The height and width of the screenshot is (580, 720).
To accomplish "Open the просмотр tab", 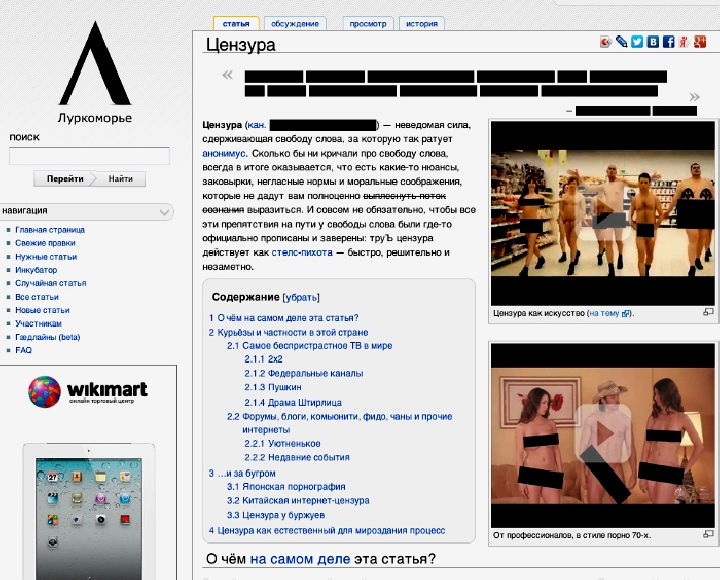I will (367, 23).
